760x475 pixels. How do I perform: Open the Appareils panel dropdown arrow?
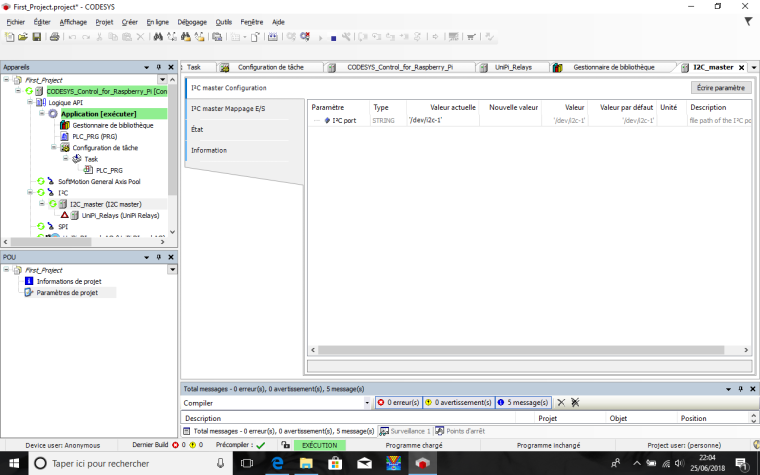pyautogui.click(x=146, y=67)
